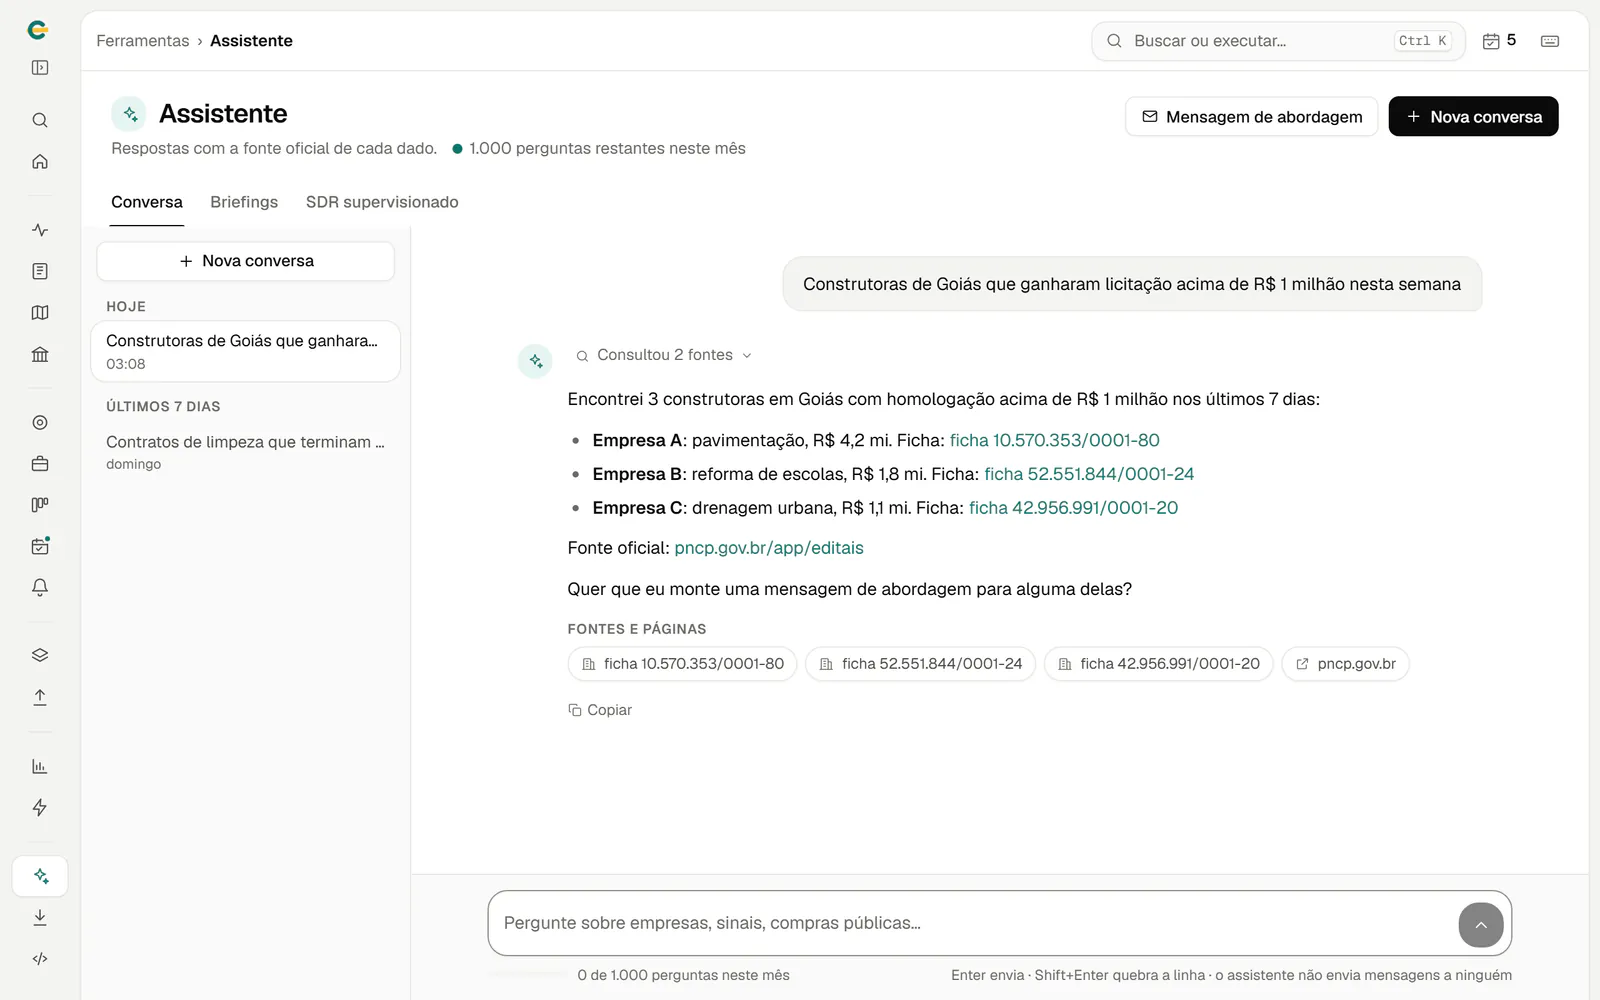Switch to the SDR supervisionado tab
Image resolution: width=1600 pixels, height=1000 pixels.
tap(382, 202)
